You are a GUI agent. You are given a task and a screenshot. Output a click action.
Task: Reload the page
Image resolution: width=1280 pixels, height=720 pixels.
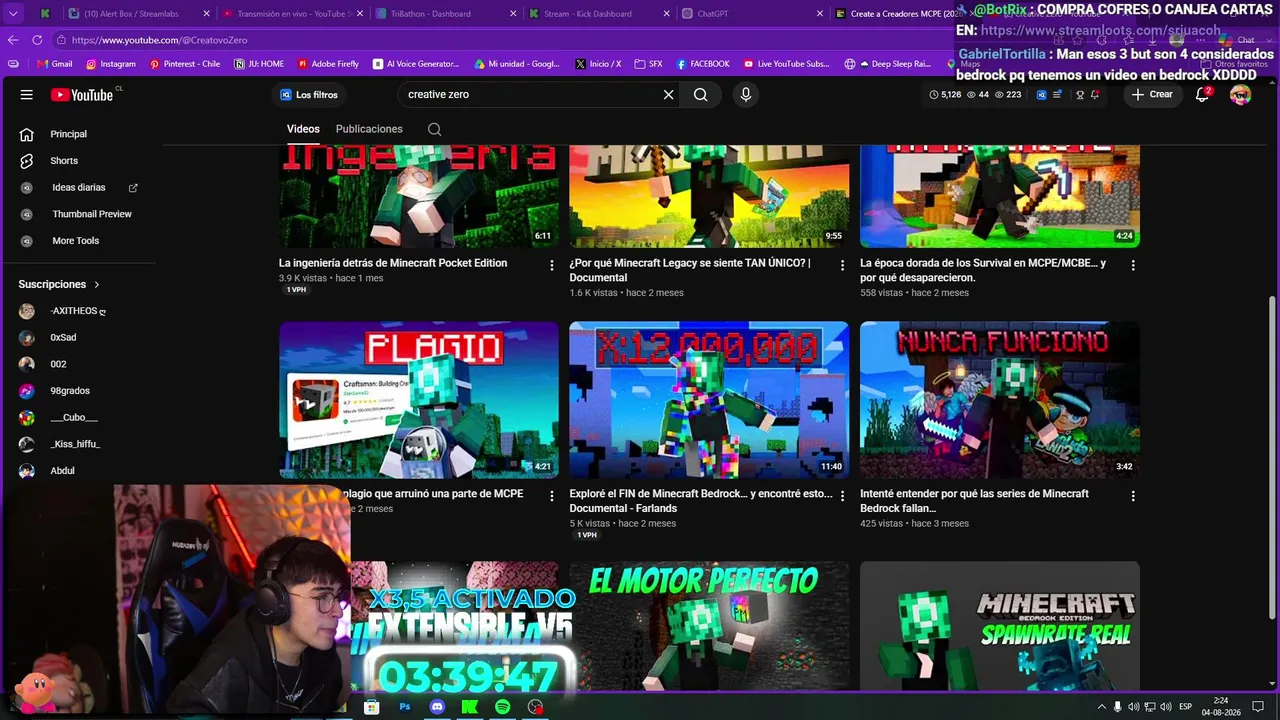(x=37, y=40)
